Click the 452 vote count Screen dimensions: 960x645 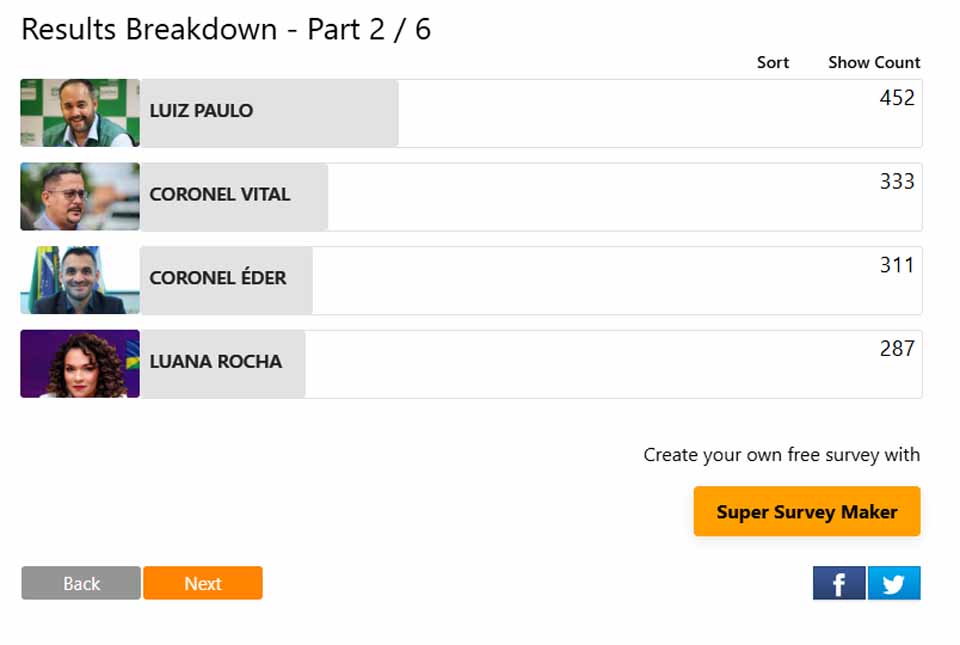(896, 98)
